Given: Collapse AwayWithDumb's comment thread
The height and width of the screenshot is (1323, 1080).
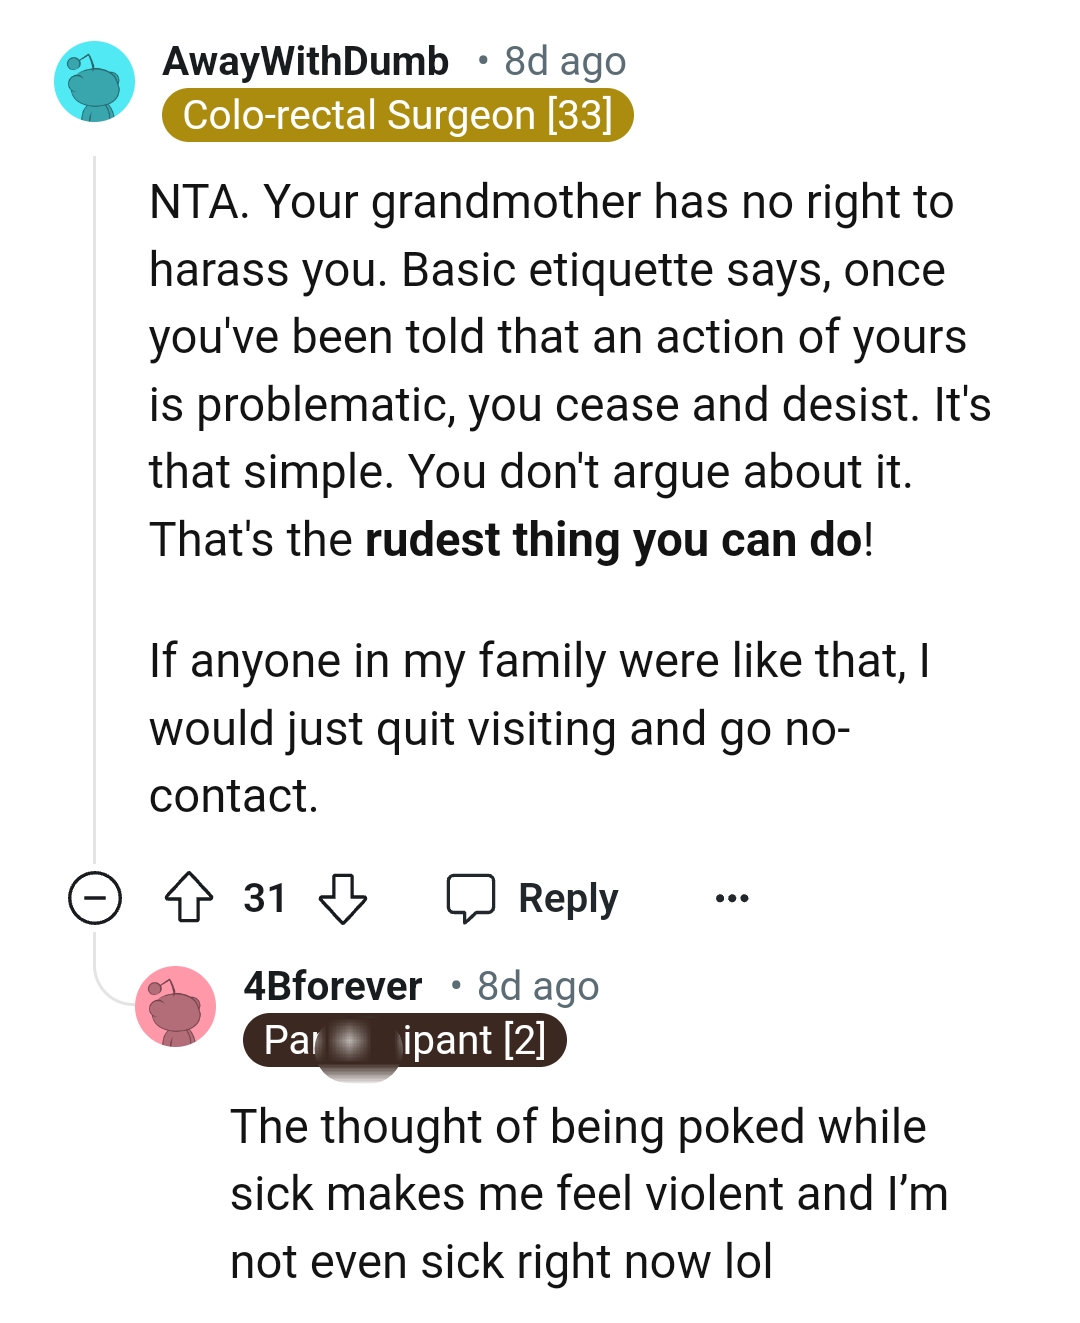Looking at the screenshot, I should click(93, 898).
